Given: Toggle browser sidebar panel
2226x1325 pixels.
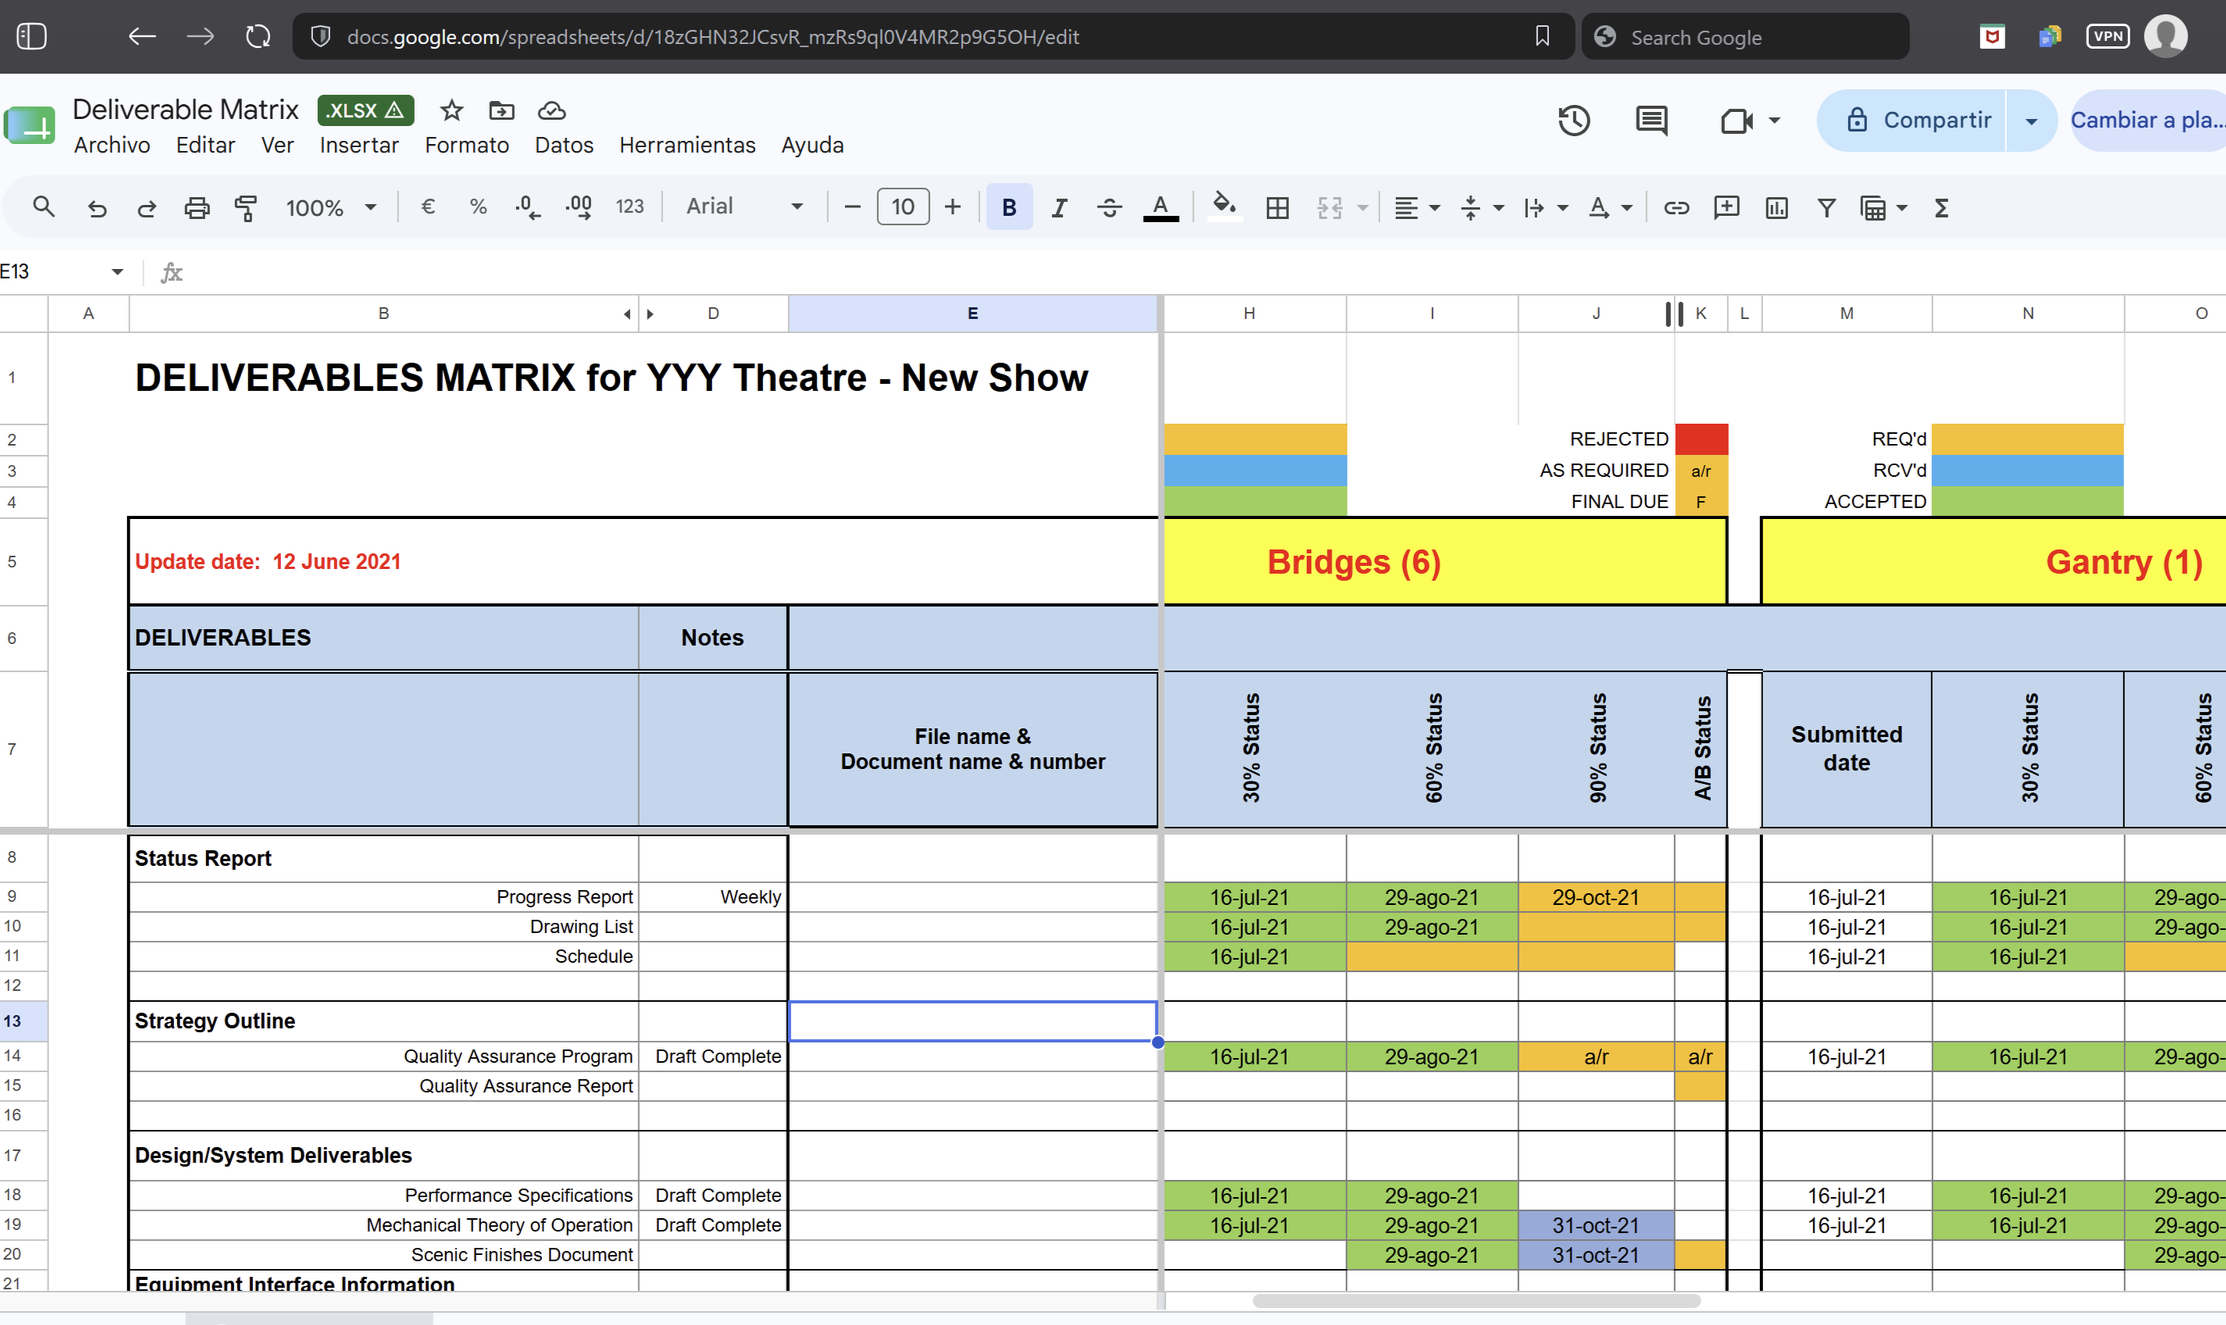Looking at the screenshot, I should [x=32, y=37].
